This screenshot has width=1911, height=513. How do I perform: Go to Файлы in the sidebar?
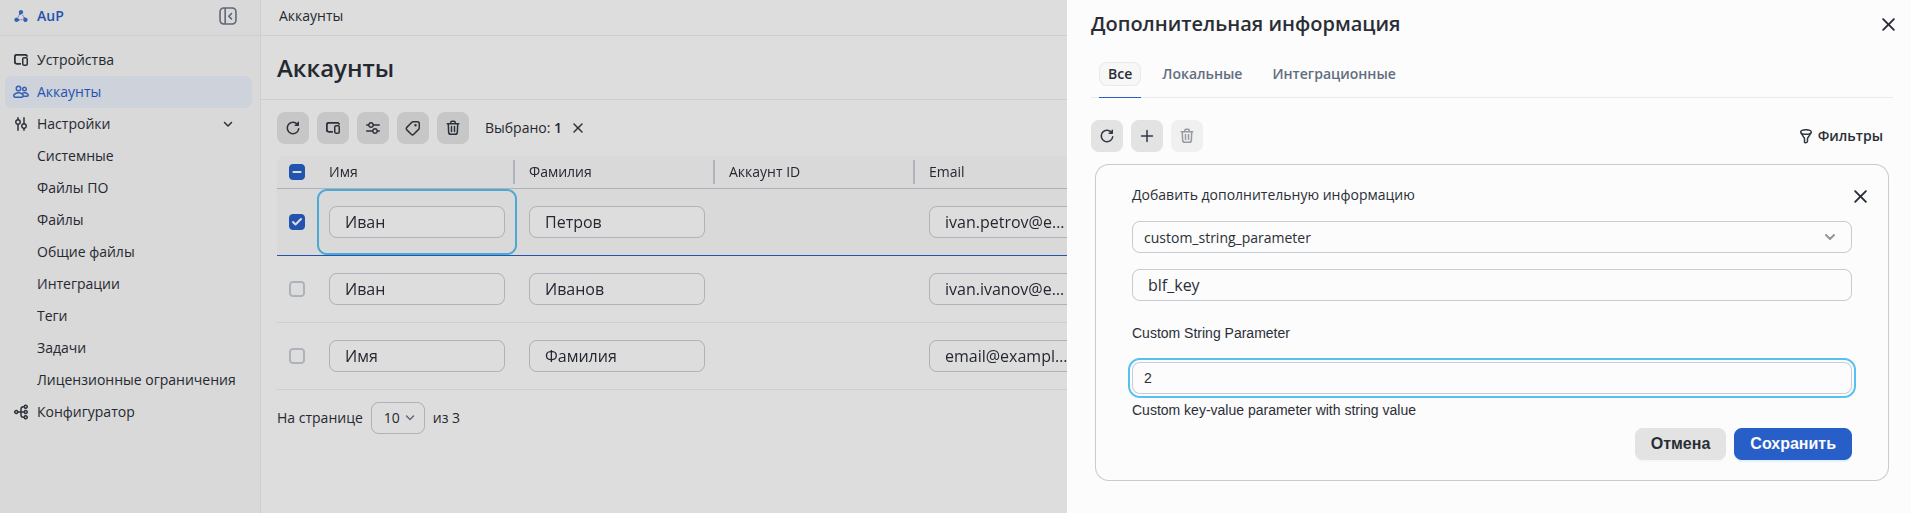pyautogui.click(x=60, y=220)
